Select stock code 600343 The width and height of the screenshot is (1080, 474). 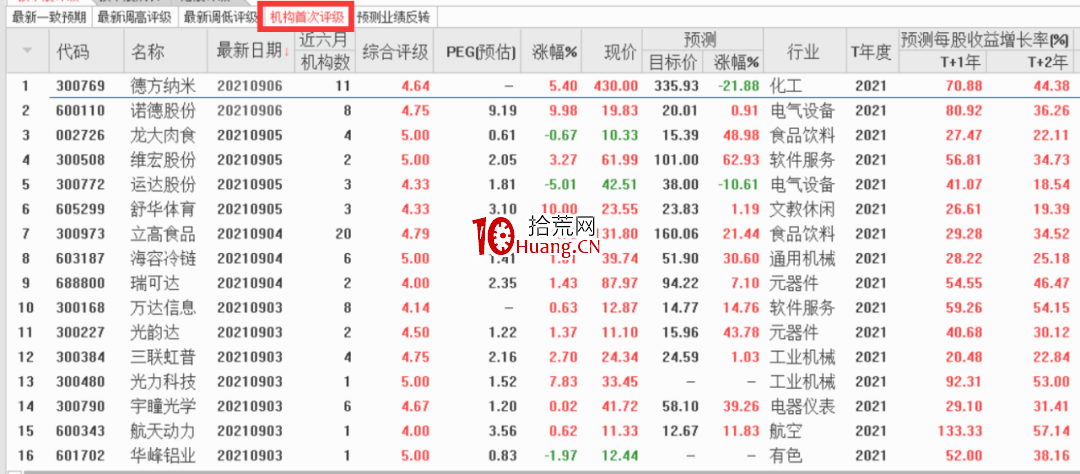pos(81,432)
